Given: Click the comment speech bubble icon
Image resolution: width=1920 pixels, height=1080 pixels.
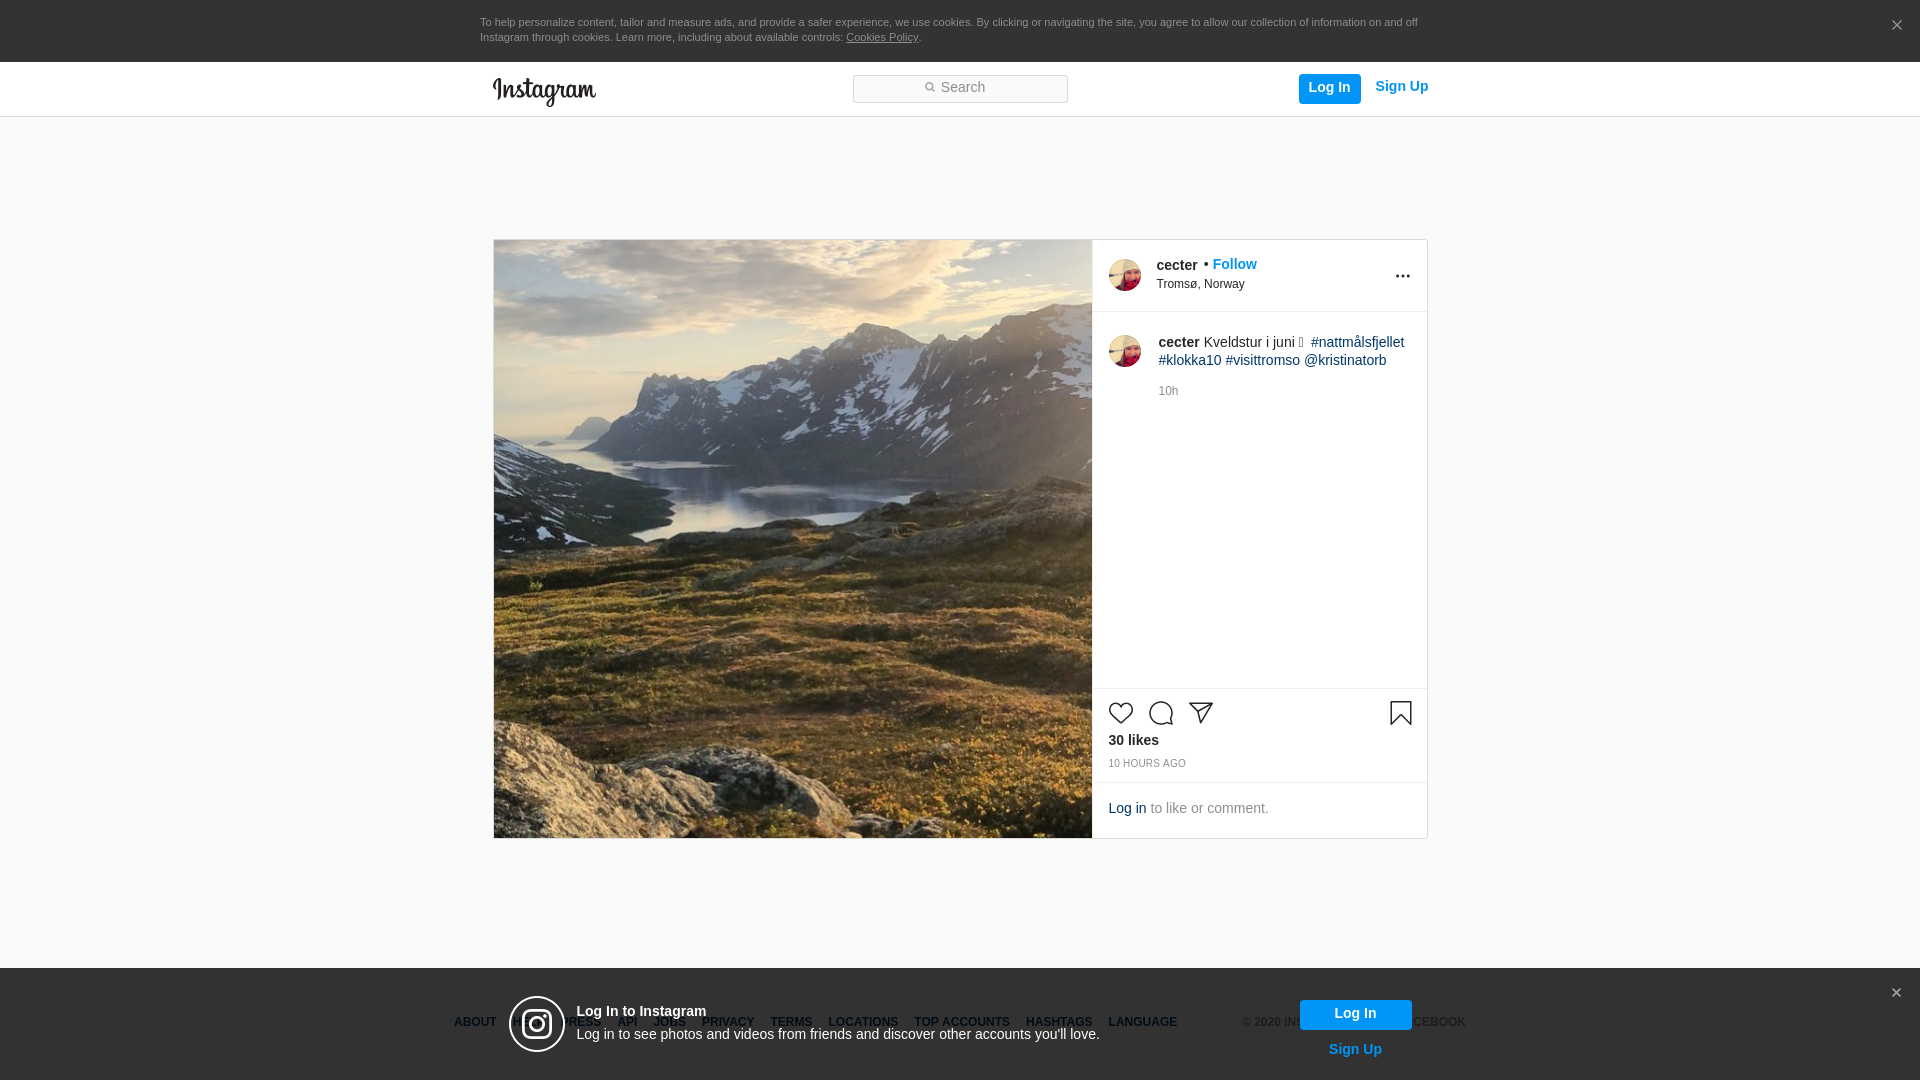Looking at the screenshot, I should pos(1160,713).
